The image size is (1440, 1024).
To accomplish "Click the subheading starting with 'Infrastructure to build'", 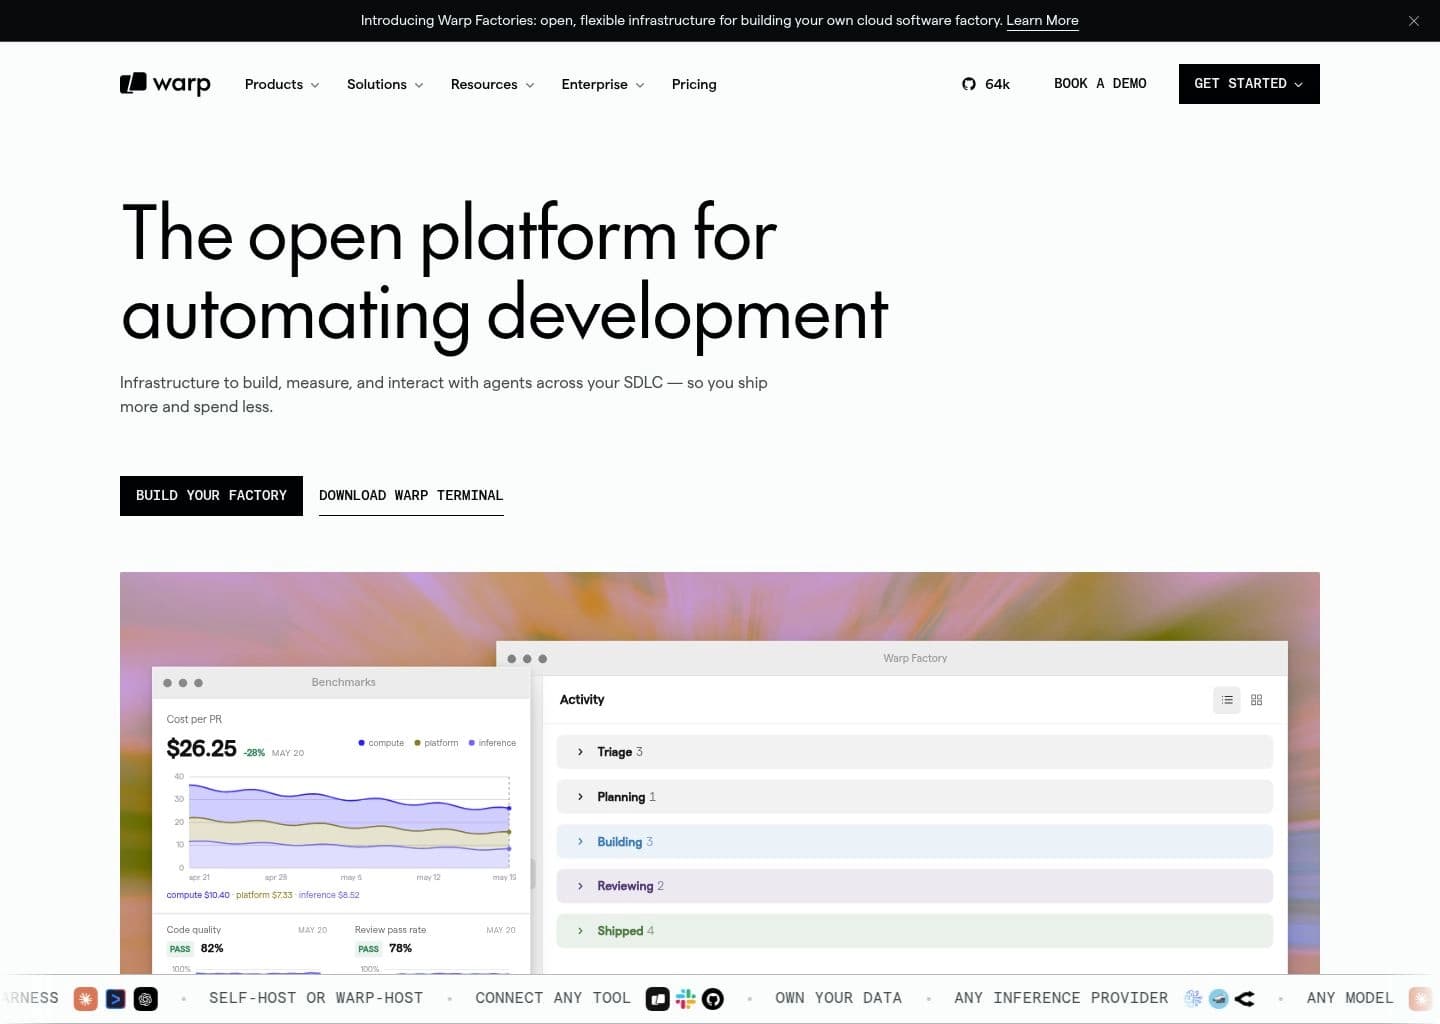I will [x=444, y=395].
